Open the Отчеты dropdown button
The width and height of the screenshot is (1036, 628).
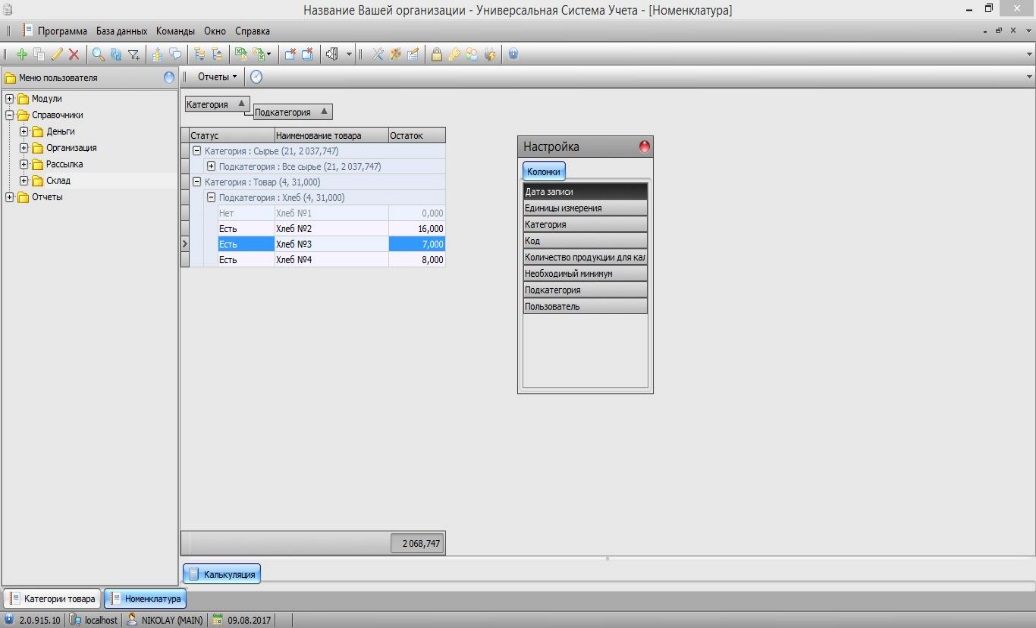[217, 77]
